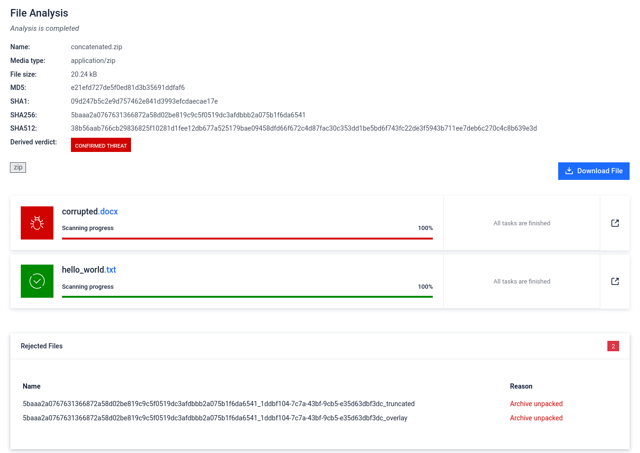Viewport: 640px width, 453px height.
Task: Click the Analysis is completed status text
Action: (x=44, y=28)
